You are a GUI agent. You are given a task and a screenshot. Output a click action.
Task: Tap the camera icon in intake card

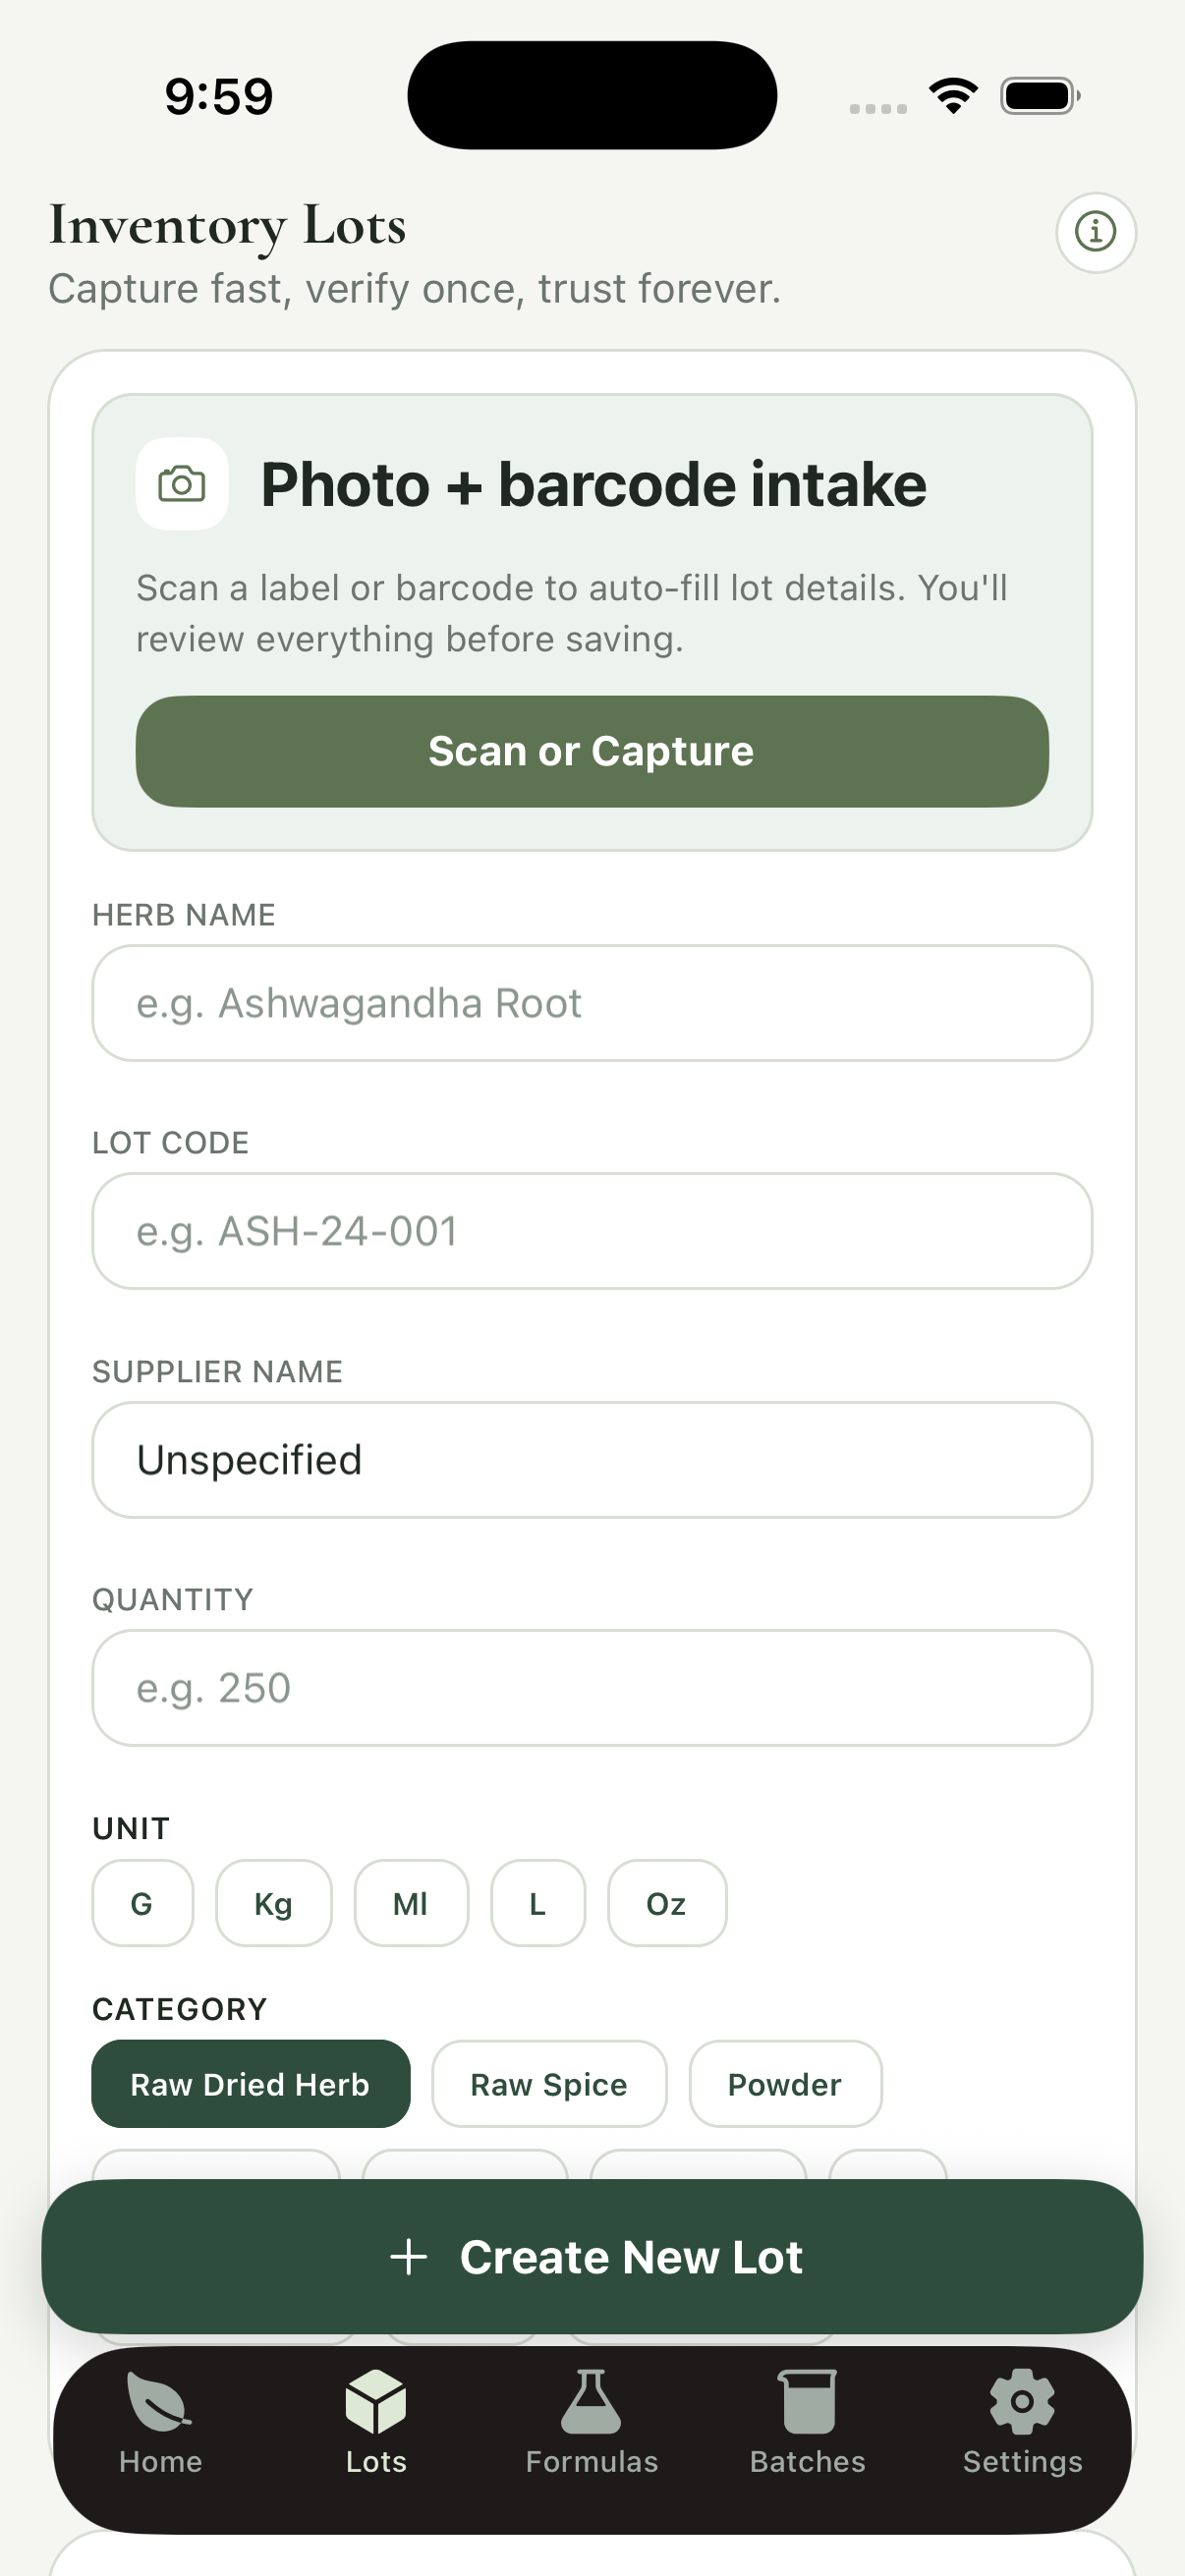(182, 484)
